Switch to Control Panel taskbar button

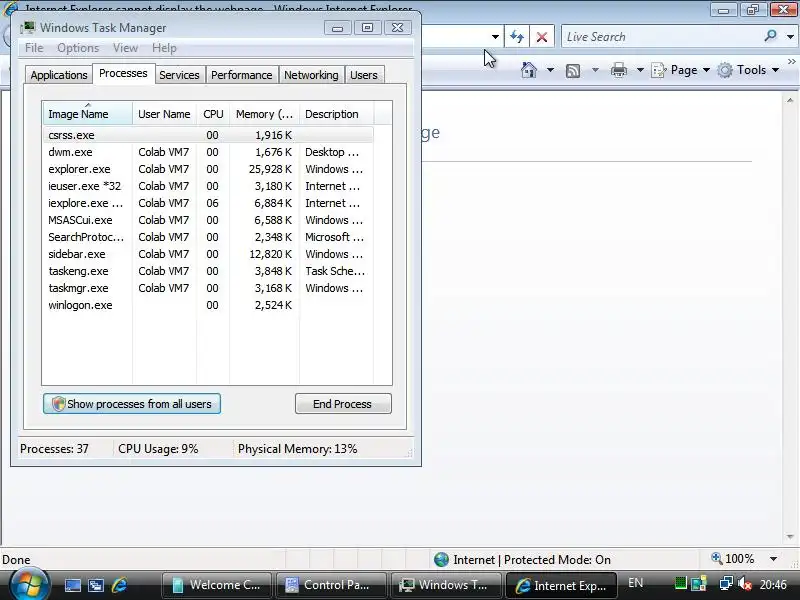point(332,585)
